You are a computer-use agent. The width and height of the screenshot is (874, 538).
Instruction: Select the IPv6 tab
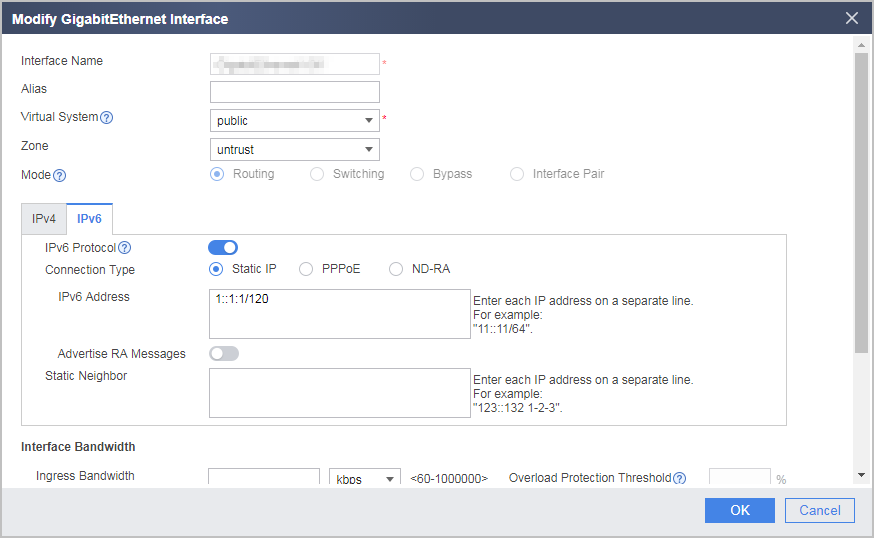pos(89,219)
